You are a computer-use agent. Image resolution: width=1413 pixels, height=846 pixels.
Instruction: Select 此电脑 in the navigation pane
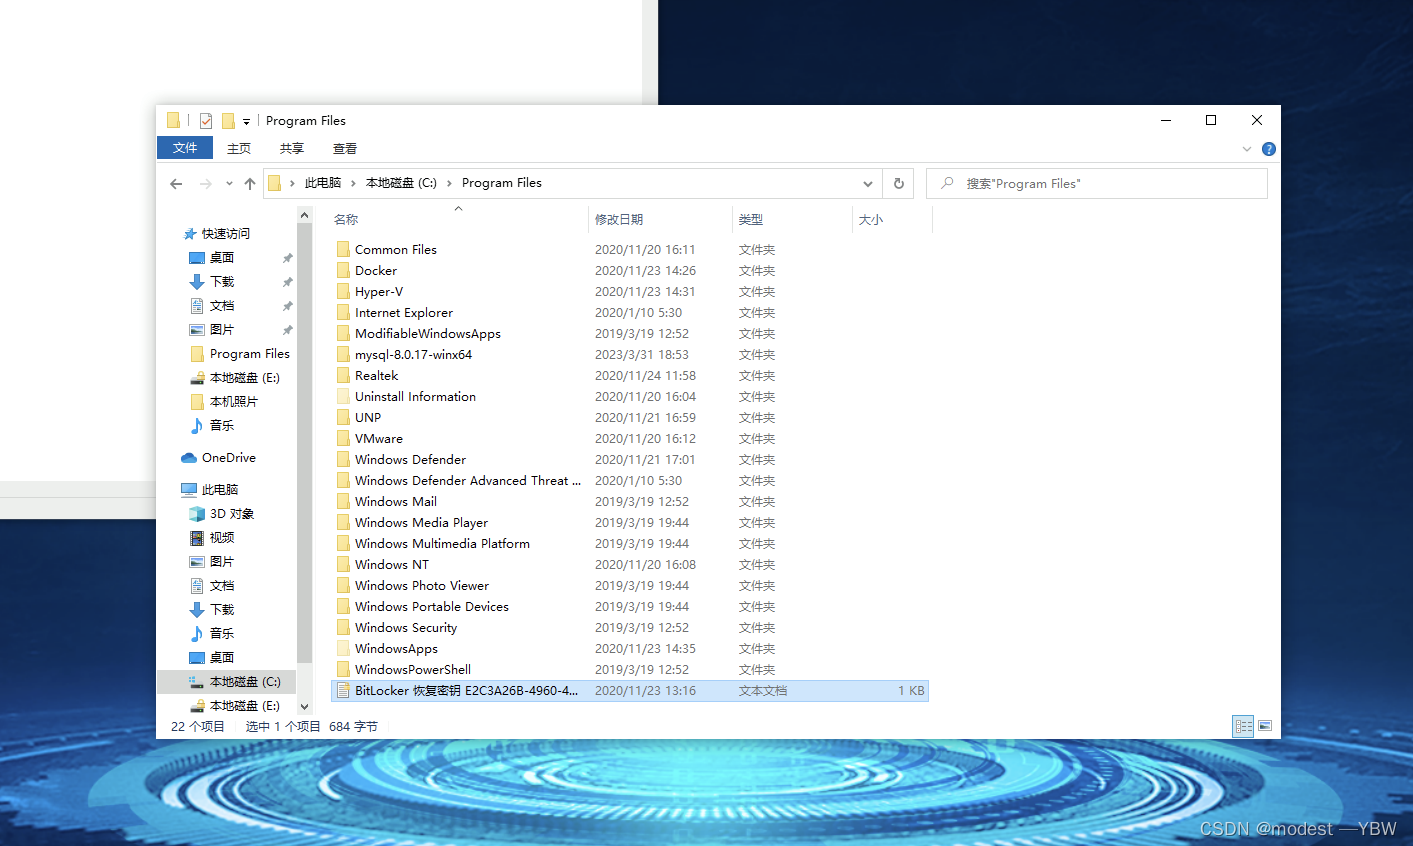219,489
